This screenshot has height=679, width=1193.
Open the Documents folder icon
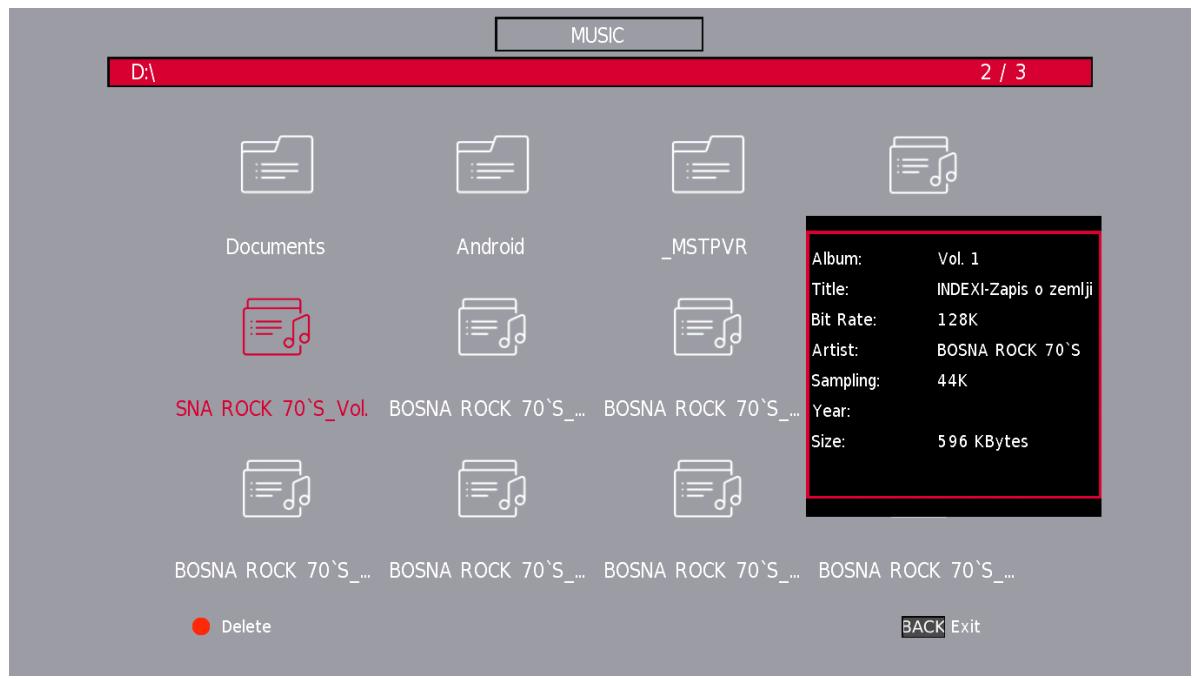[275, 165]
